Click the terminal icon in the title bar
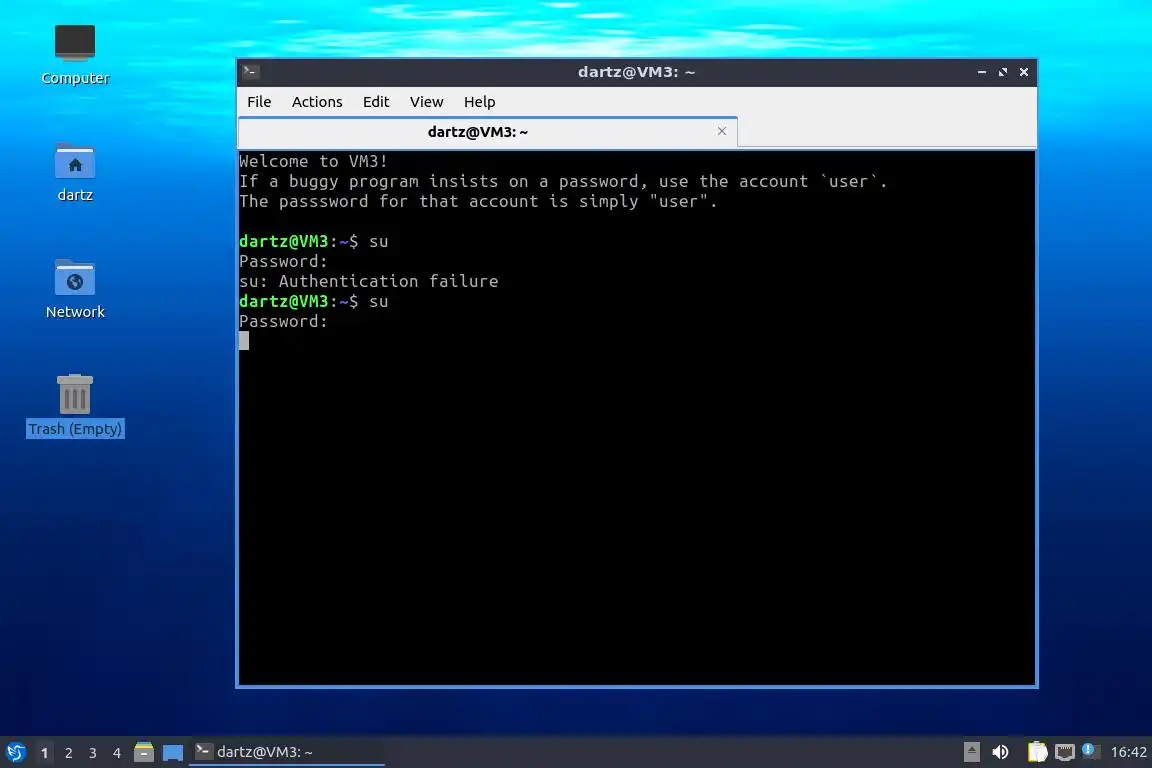Image resolution: width=1152 pixels, height=768 pixels. point(251,71)
